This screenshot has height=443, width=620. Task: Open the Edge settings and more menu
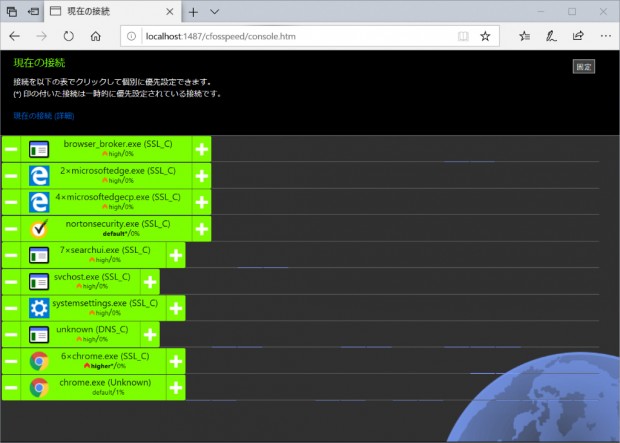pyautogui.click(x=605, y=36)
